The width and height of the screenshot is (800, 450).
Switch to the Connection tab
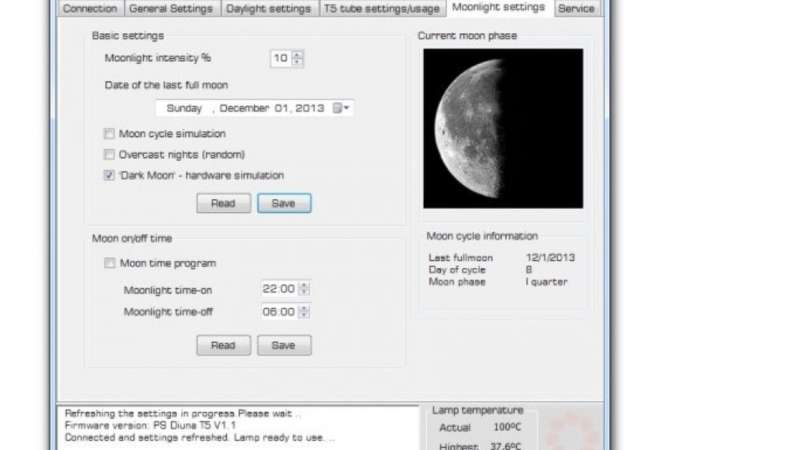tap(90, 9)
